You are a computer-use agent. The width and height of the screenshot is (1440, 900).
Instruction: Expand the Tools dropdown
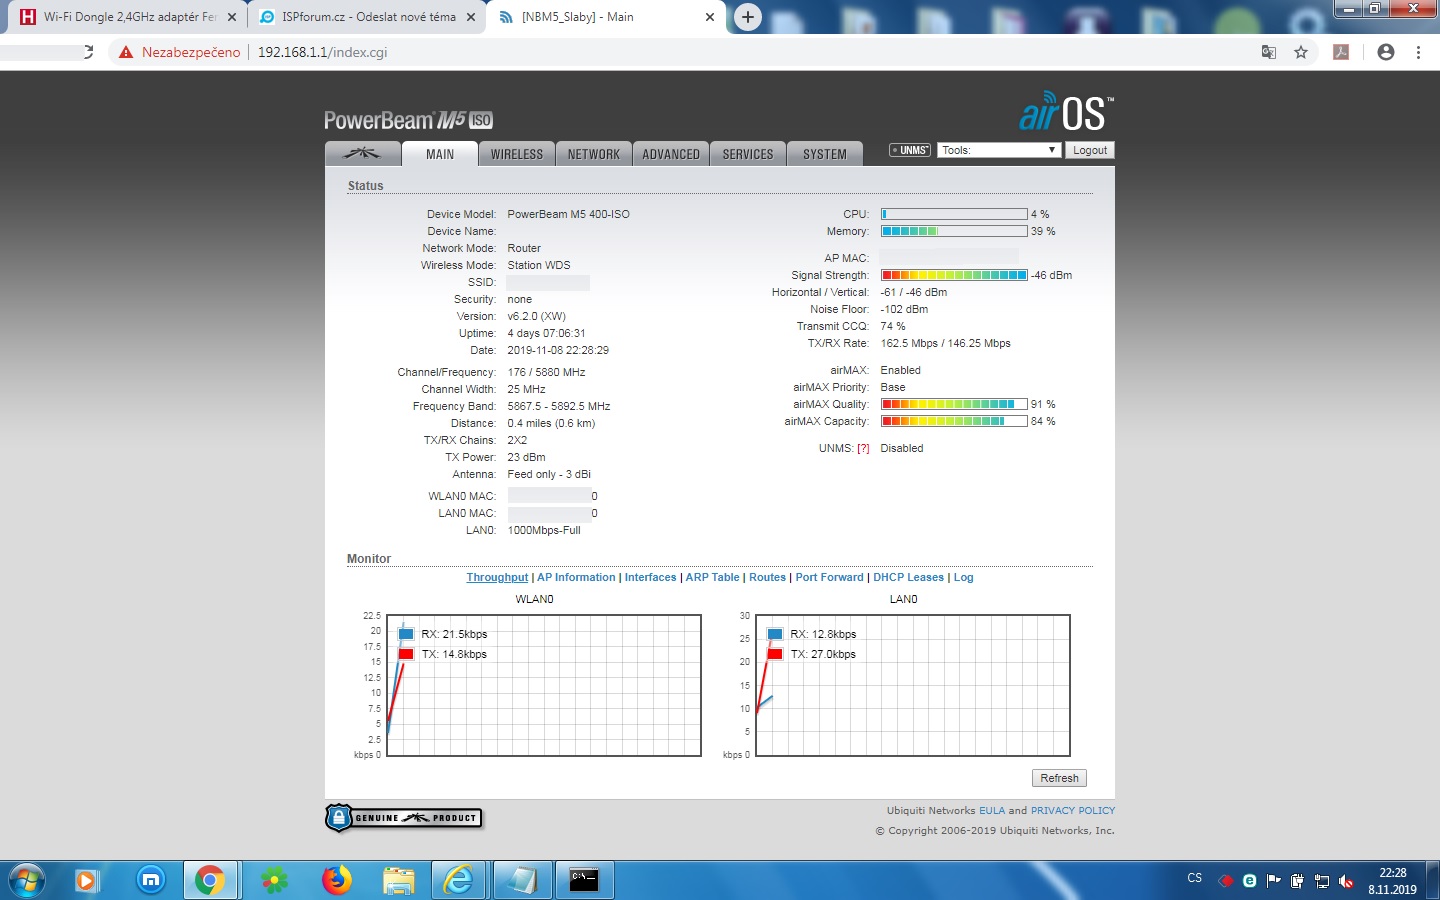click(998, 150)
